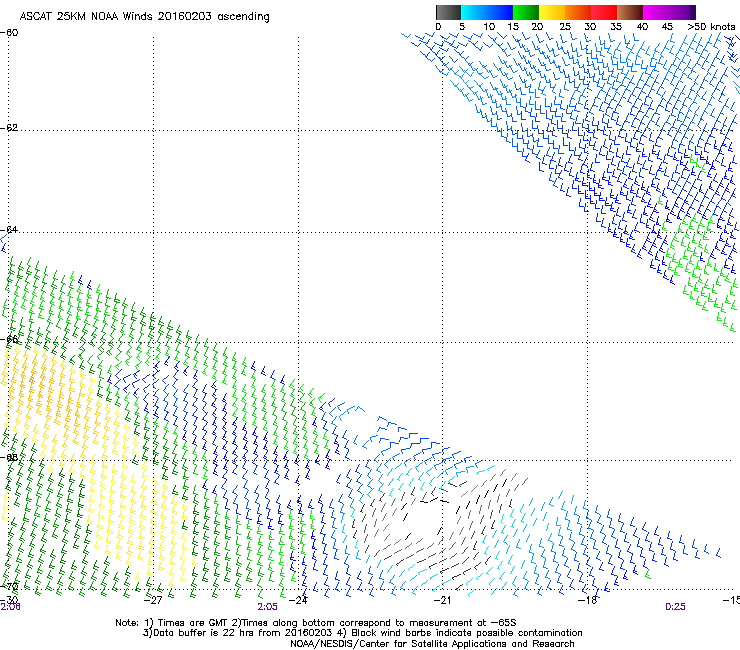The width and height of the screenshot is (740, 650).
Task: Click the "Data buffer is 22 hrs" note line
Action: point(362,633)
